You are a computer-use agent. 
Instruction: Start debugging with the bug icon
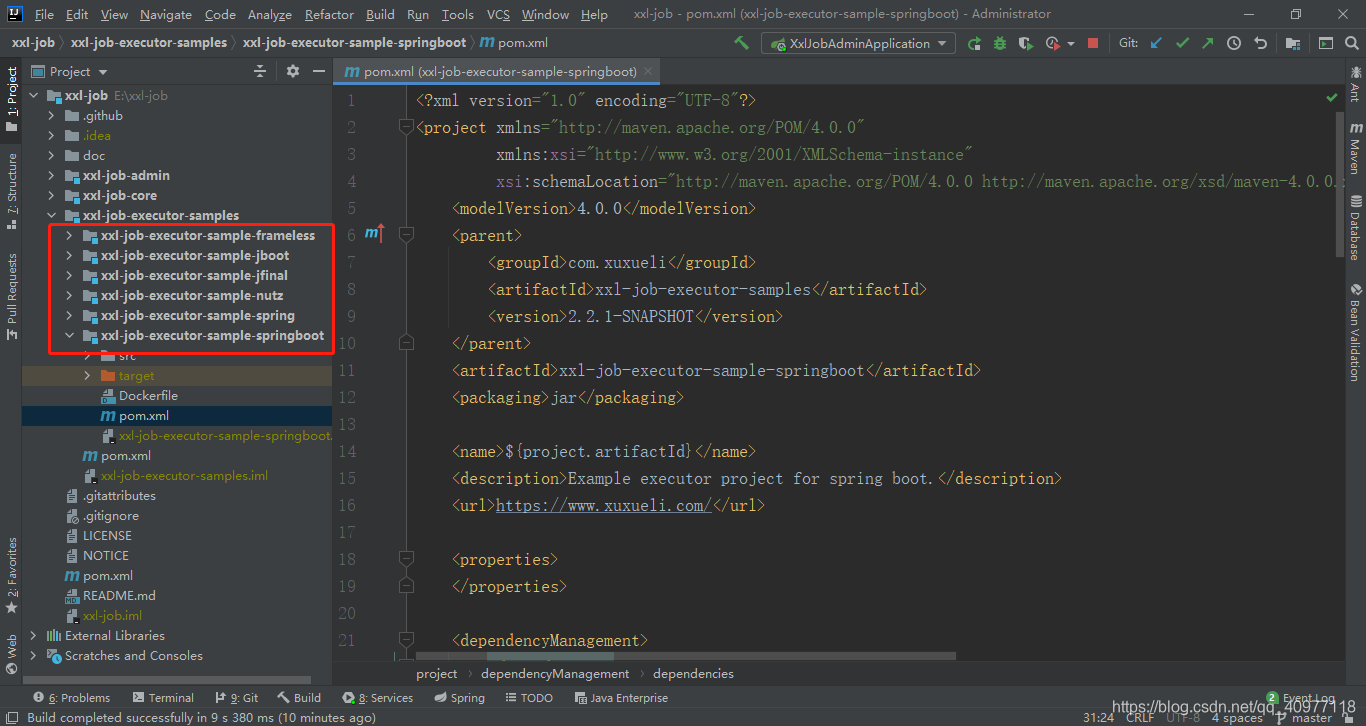pyautogui.click(x=1000, y=43)
